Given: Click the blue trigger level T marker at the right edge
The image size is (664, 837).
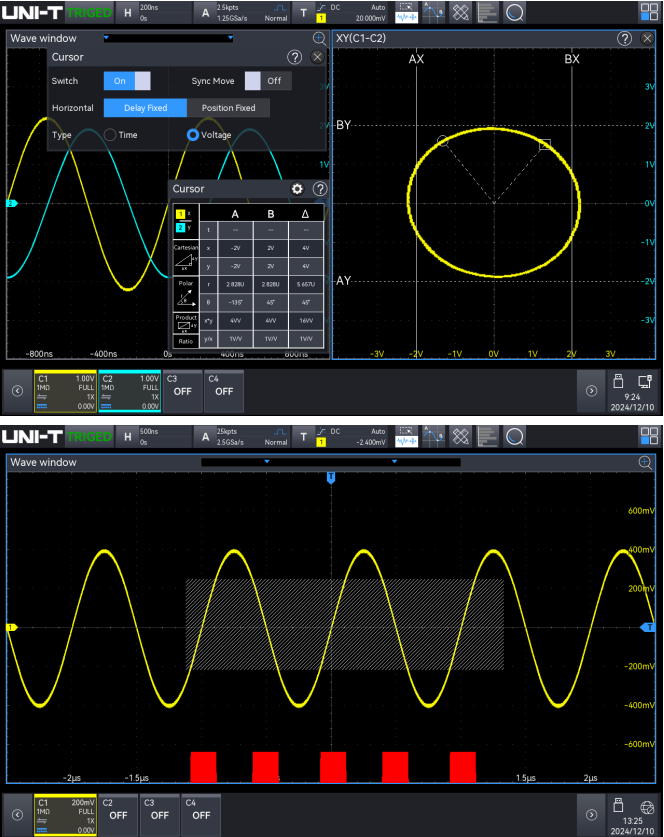Looking at the screenshot, I should (649, 627).
